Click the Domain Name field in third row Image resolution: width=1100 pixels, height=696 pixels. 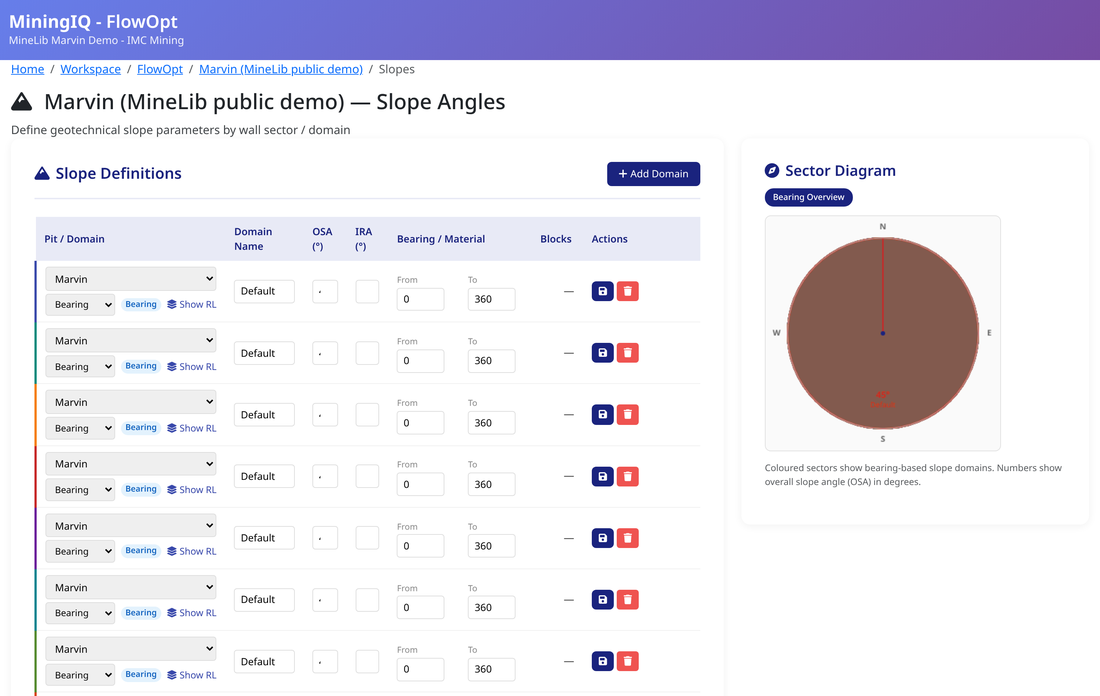click(x=264, y=415)
